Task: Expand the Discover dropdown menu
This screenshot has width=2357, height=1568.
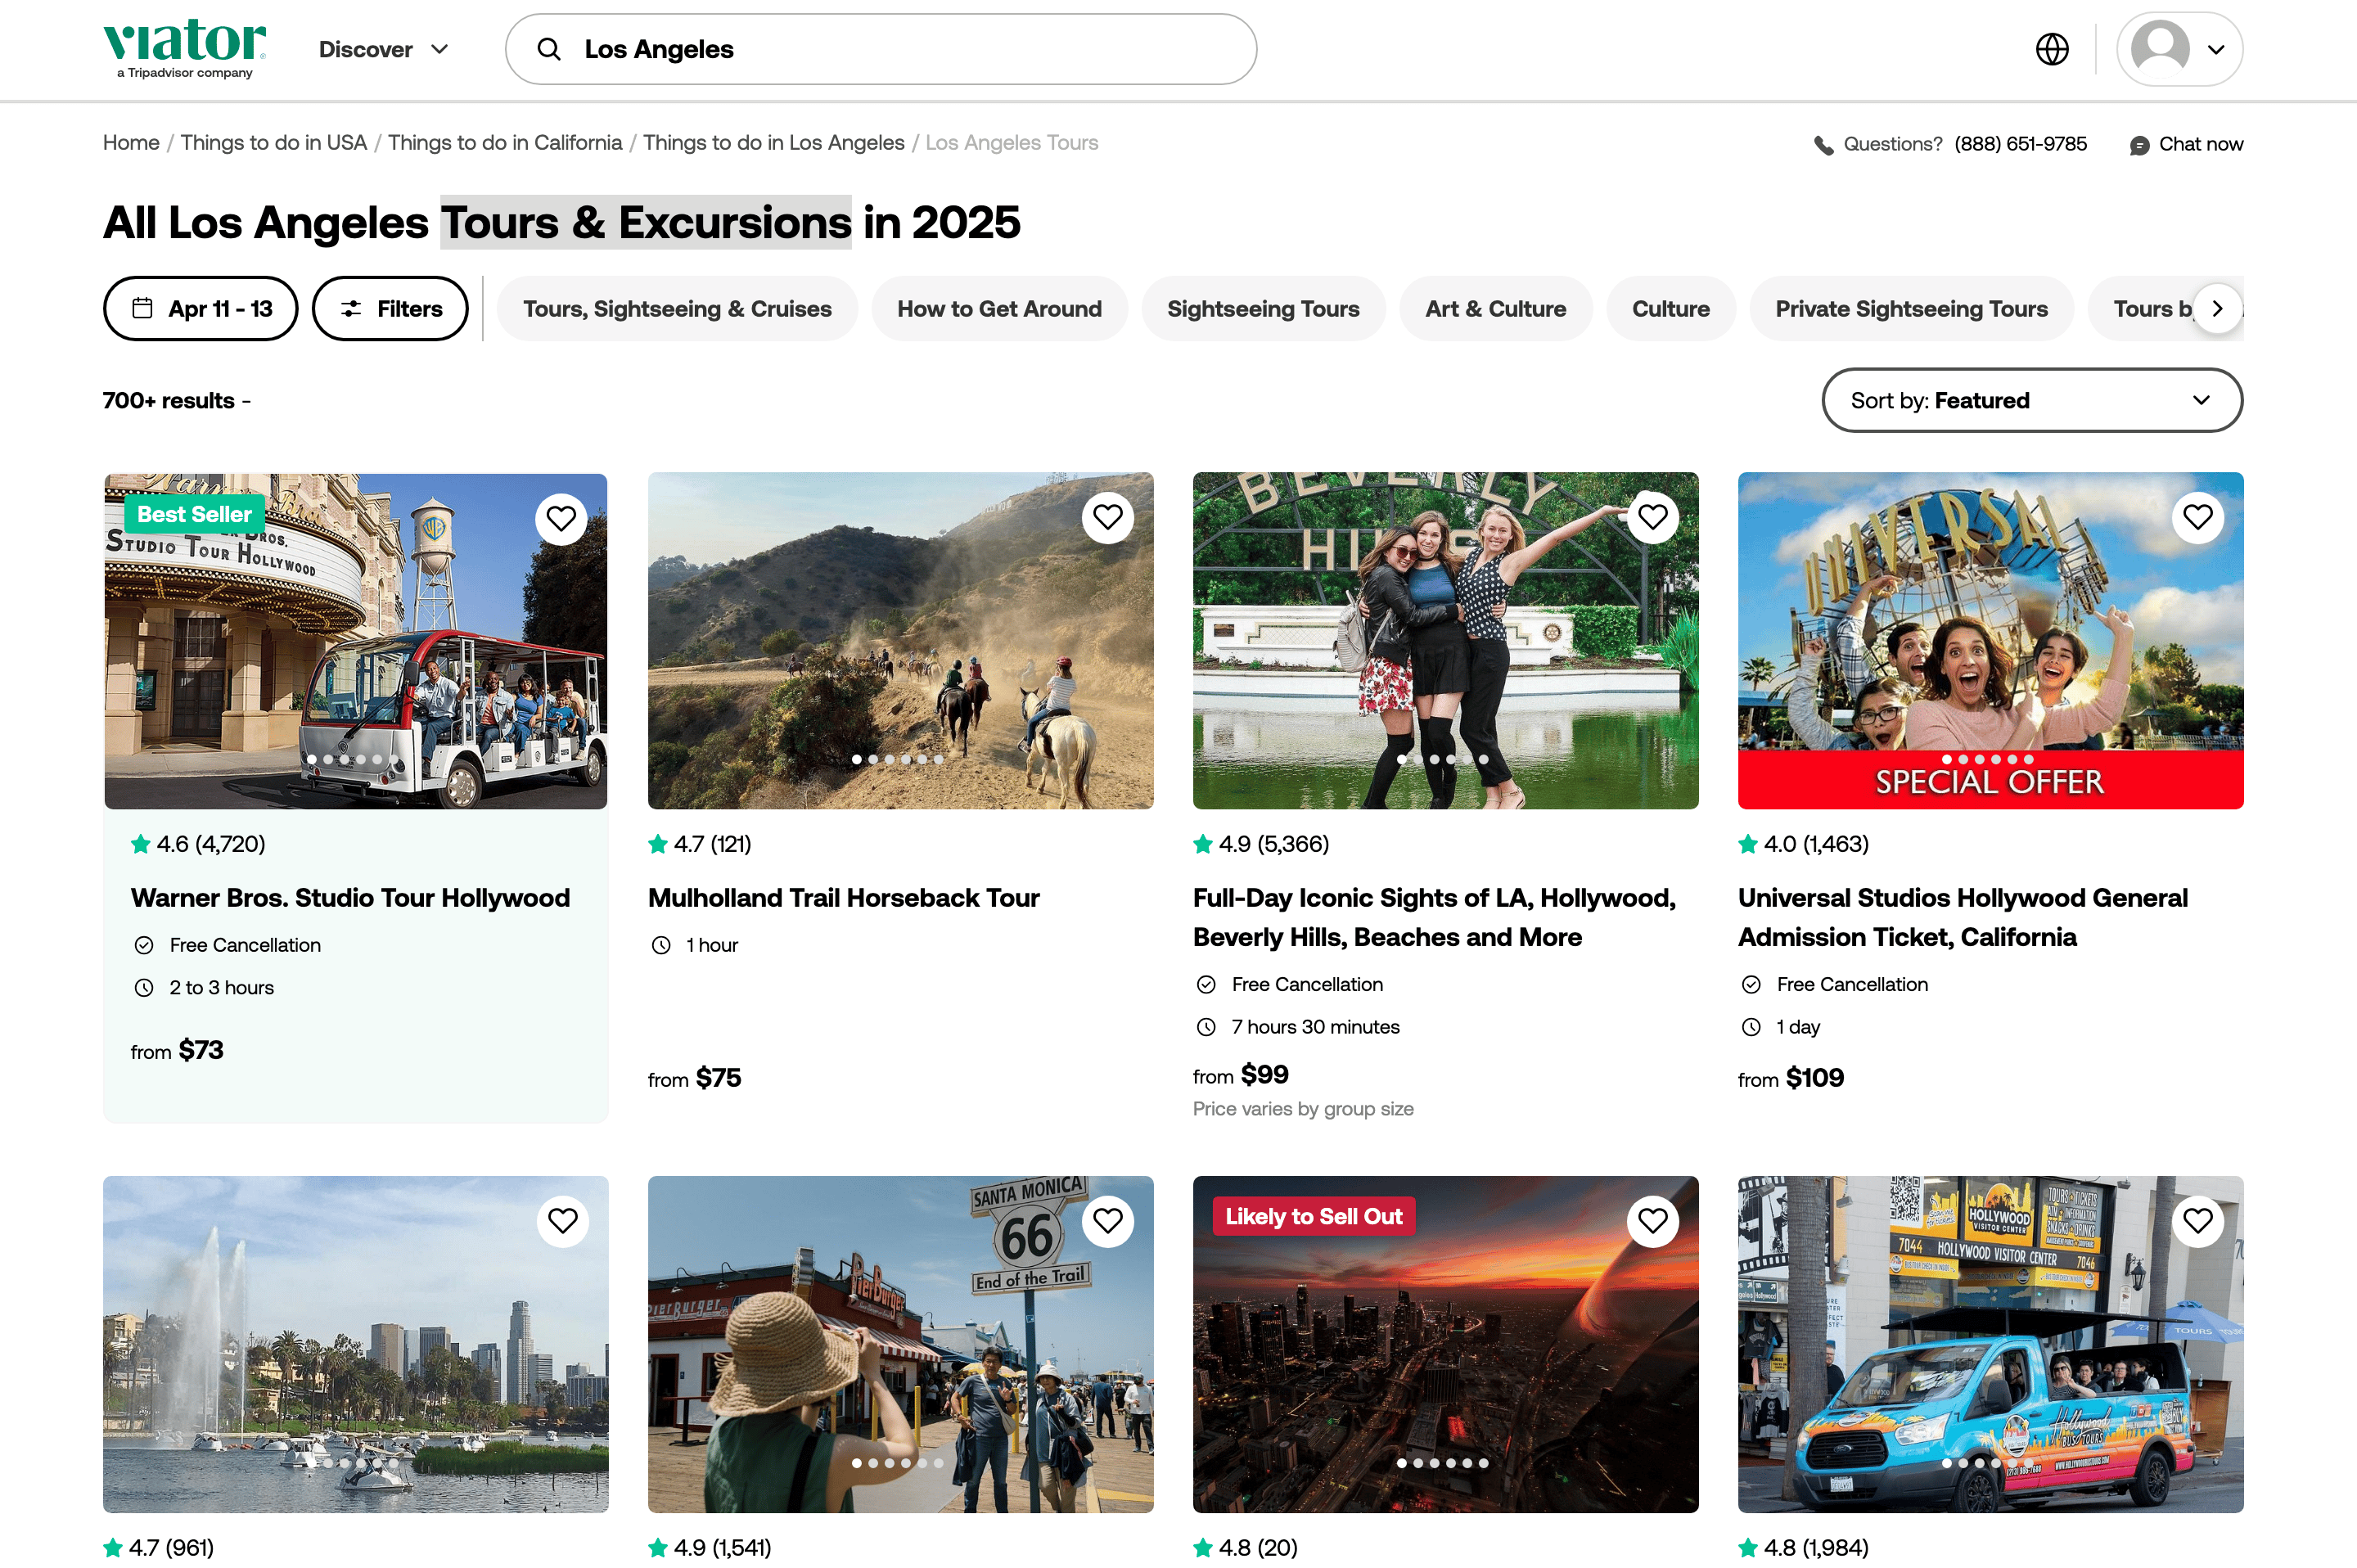Action: coord(384,49)
